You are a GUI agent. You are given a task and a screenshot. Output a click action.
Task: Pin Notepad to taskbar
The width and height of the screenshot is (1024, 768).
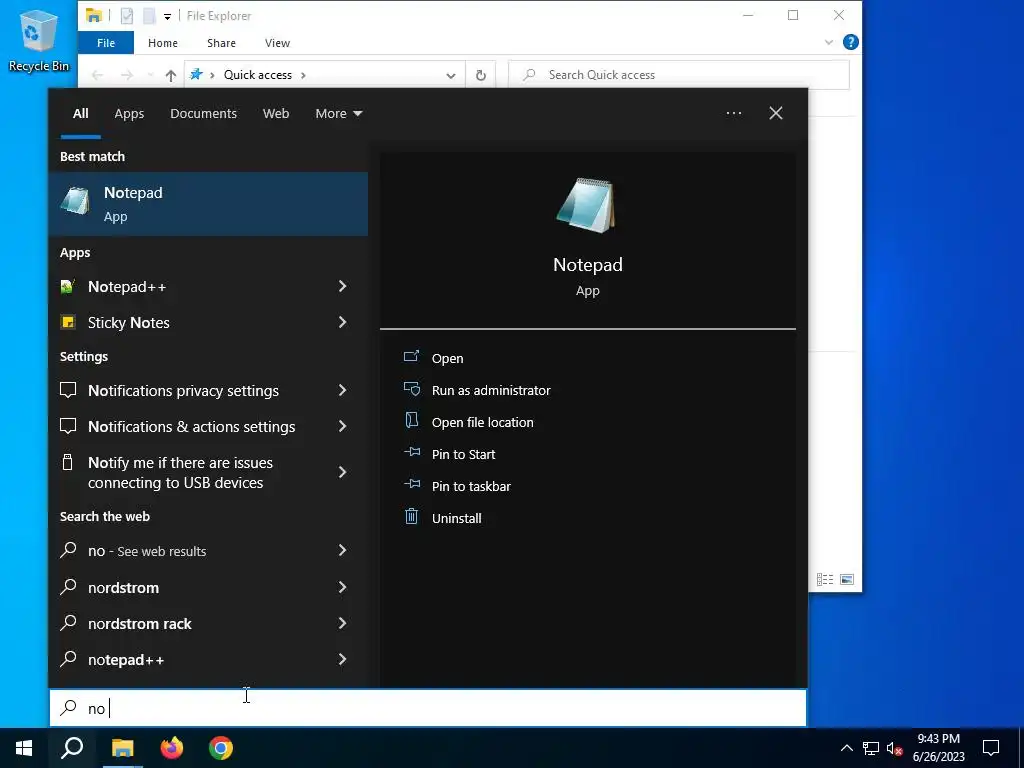coord(472,487)
